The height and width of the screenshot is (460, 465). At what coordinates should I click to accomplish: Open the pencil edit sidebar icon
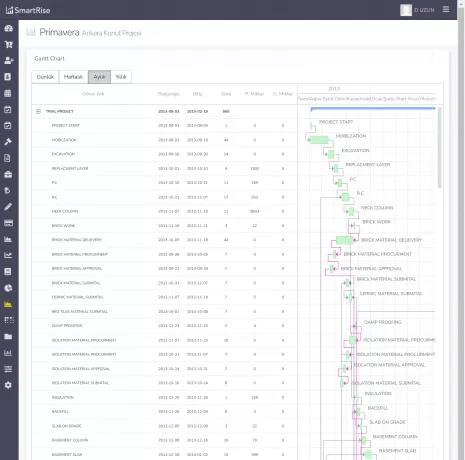(x=8, y=207)
